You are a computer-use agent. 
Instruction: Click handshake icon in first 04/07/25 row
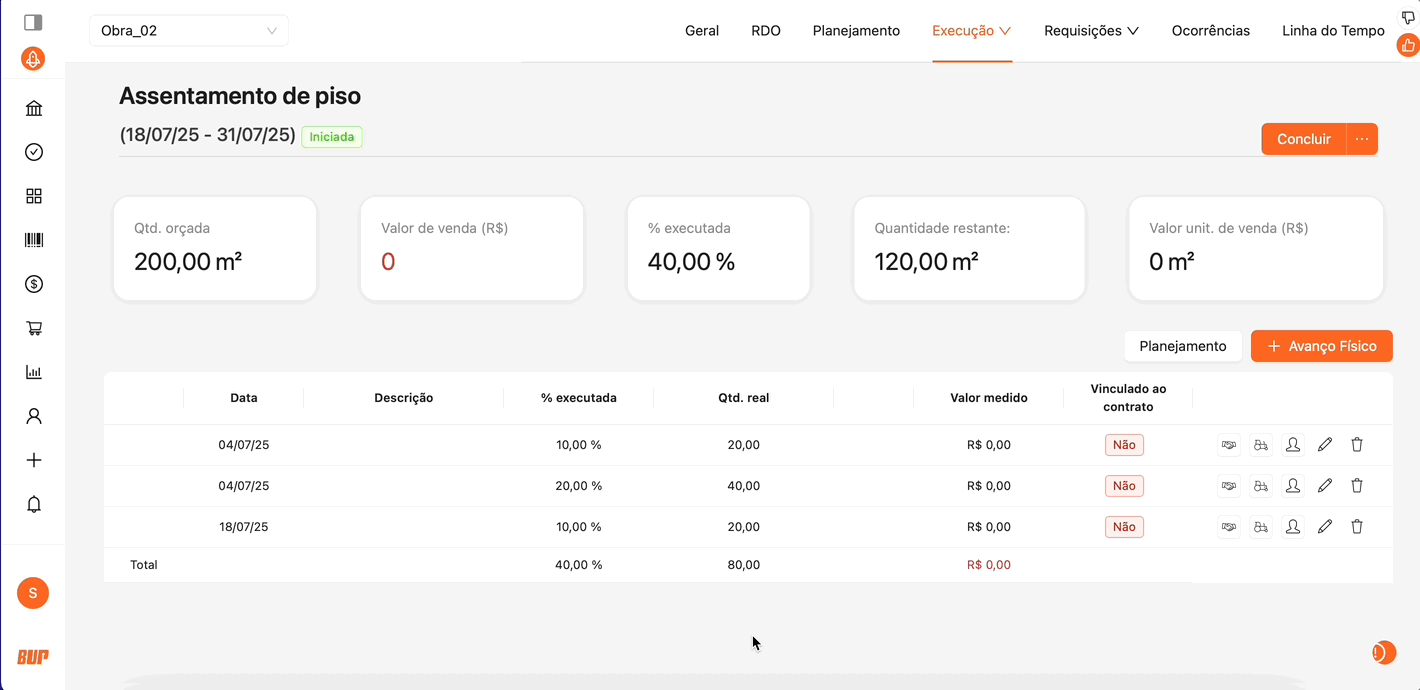(1229, 445)
